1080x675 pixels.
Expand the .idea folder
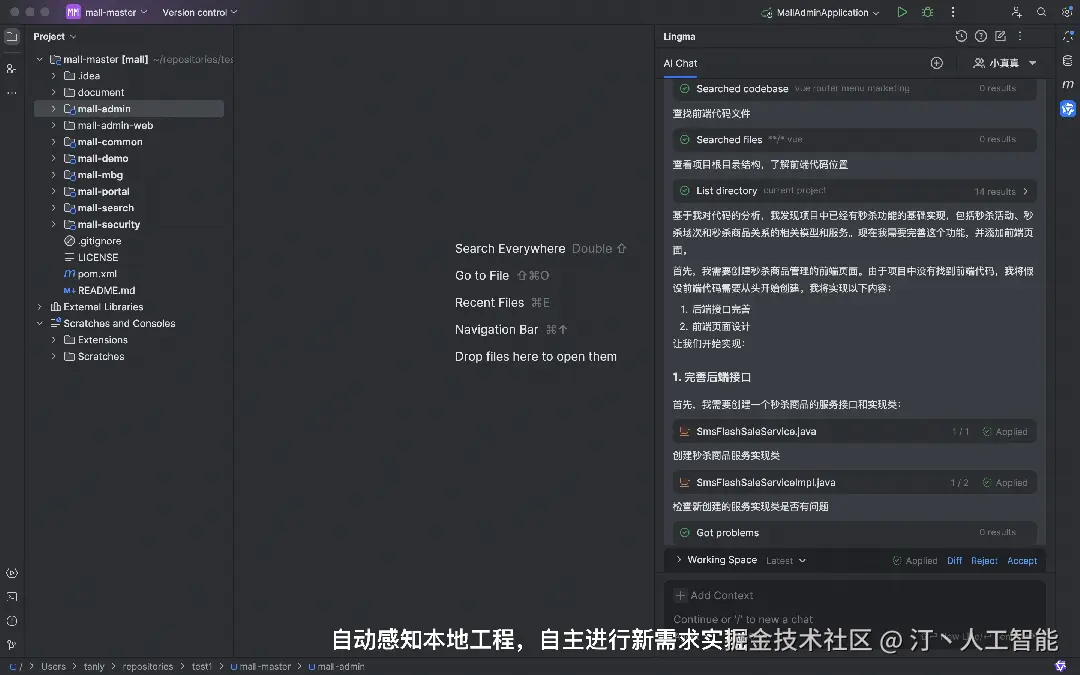pyautogui.click(x=53, y=76)
